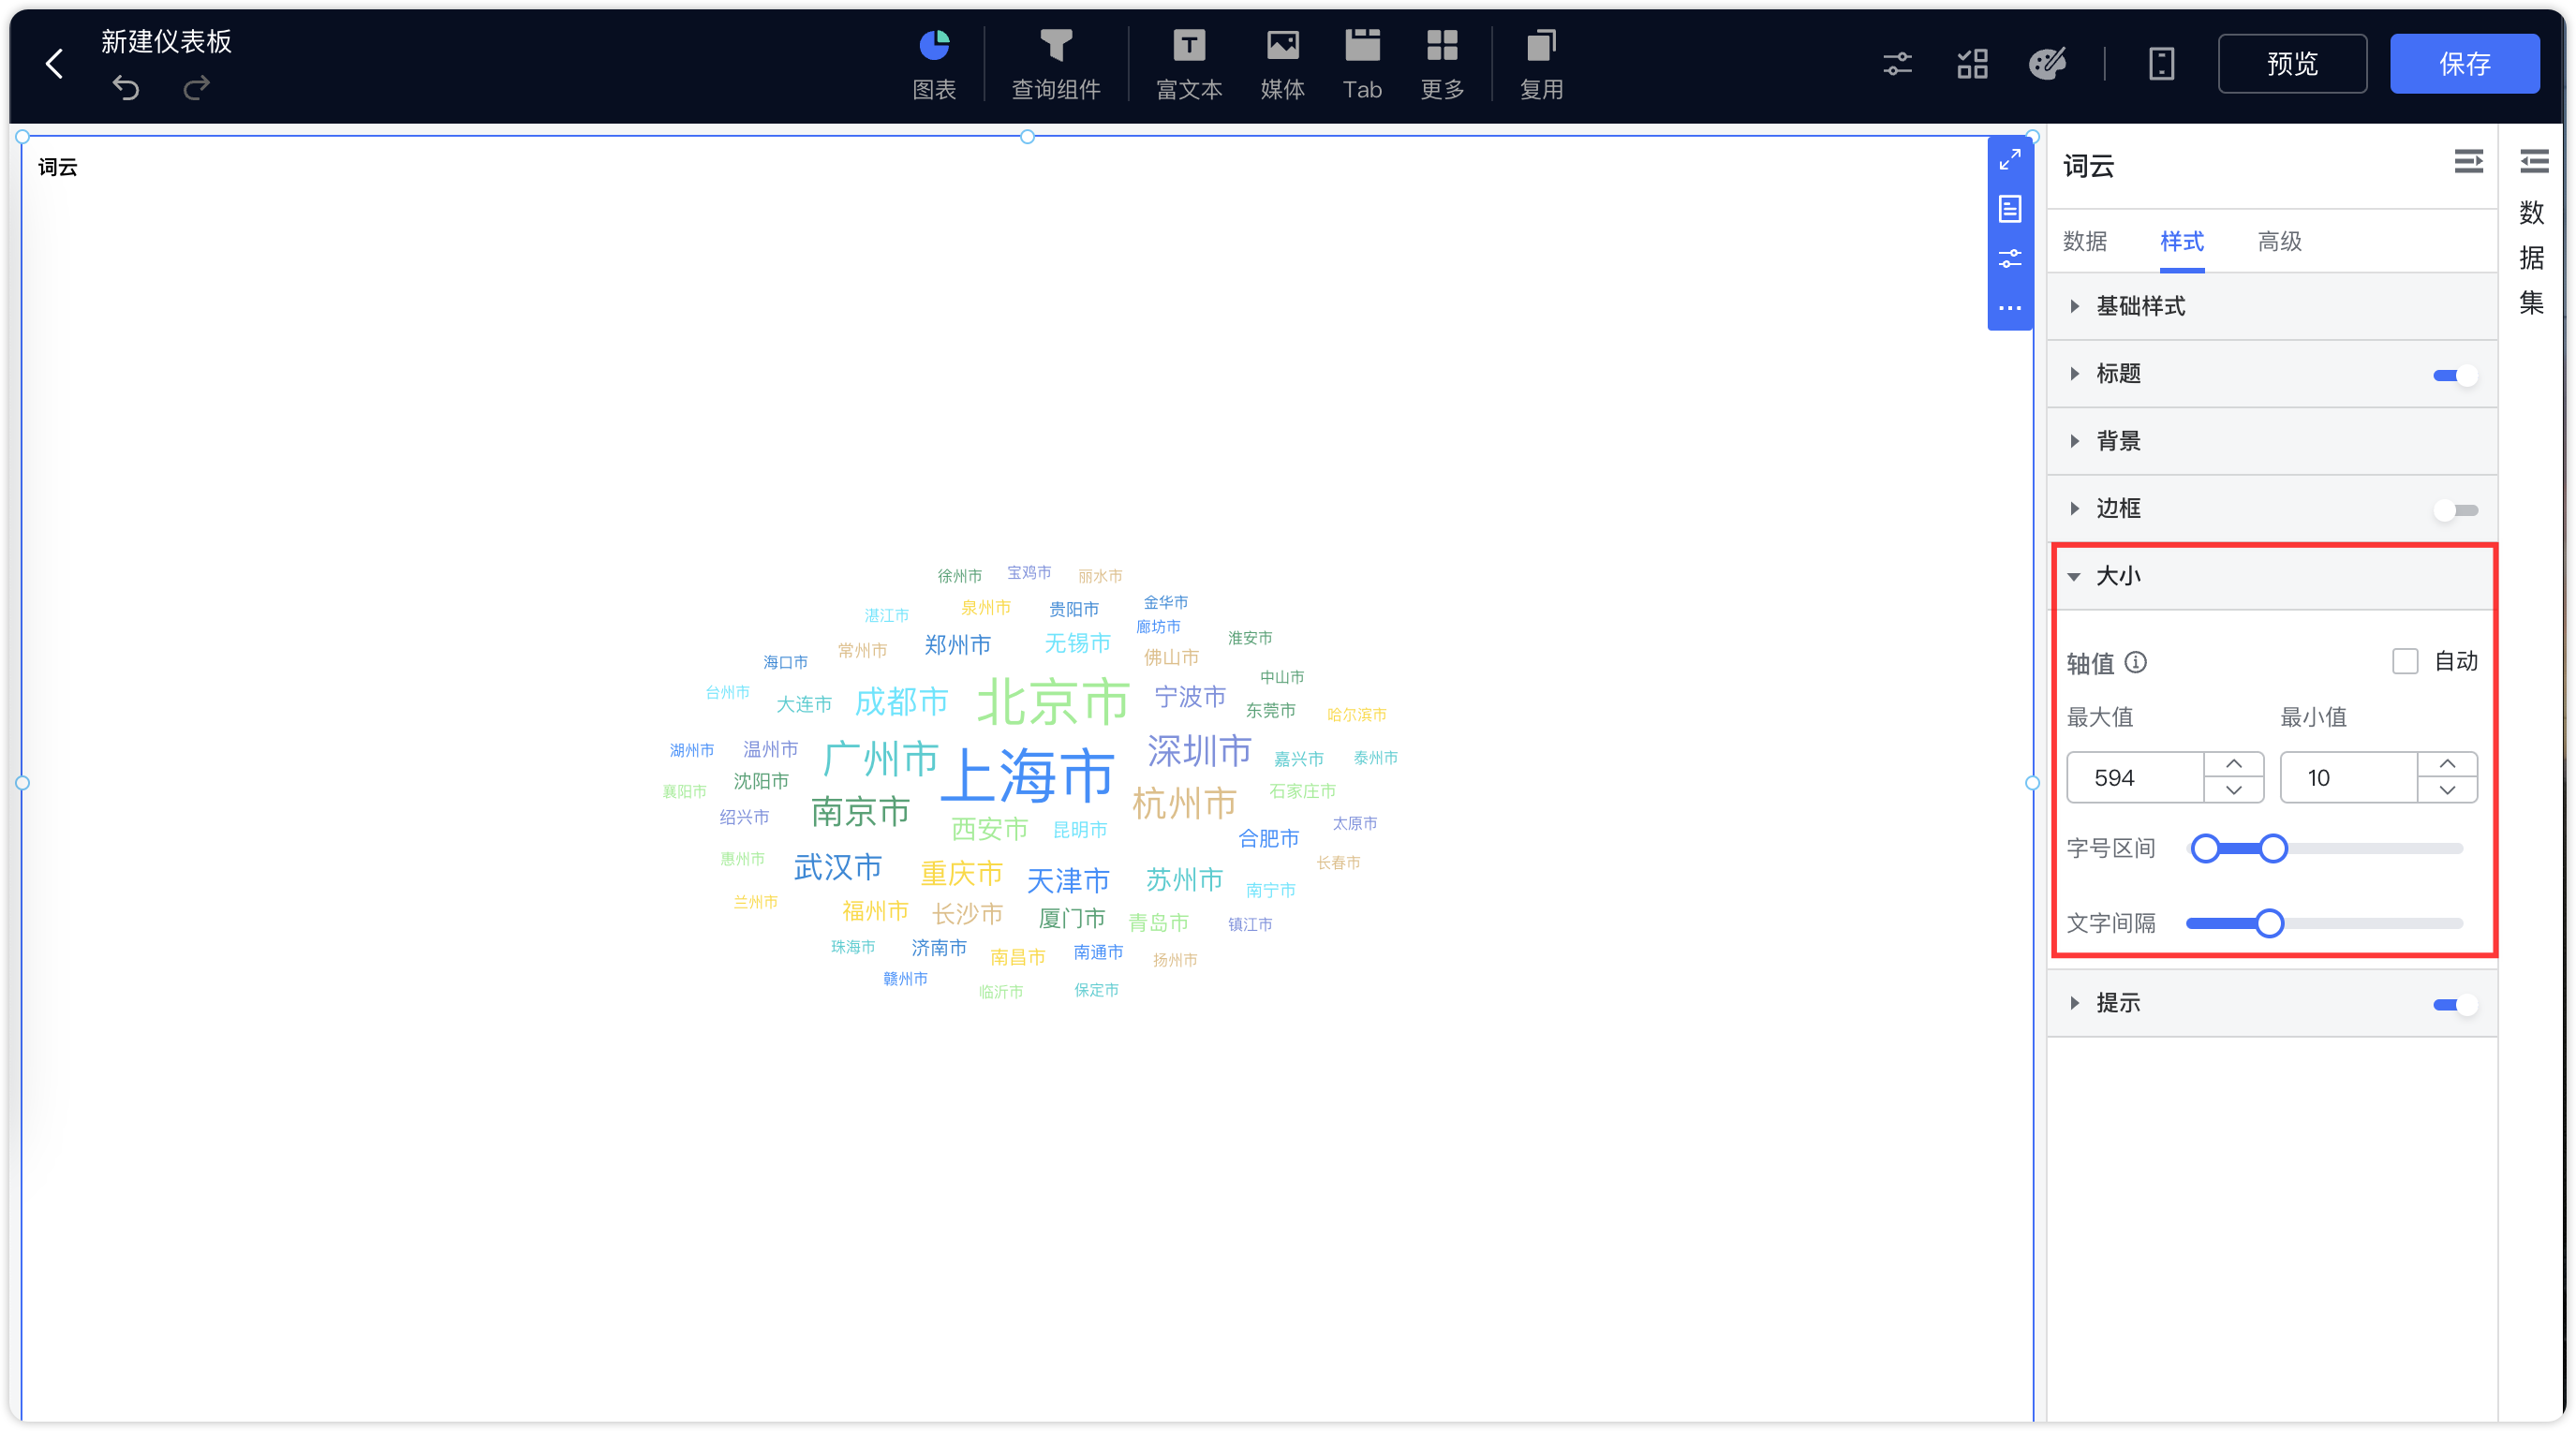The width and height of the screenshot is (2576, 1431).
Task: Click the 最小值 input field showing 10
Action: (x=2347, y=777)
